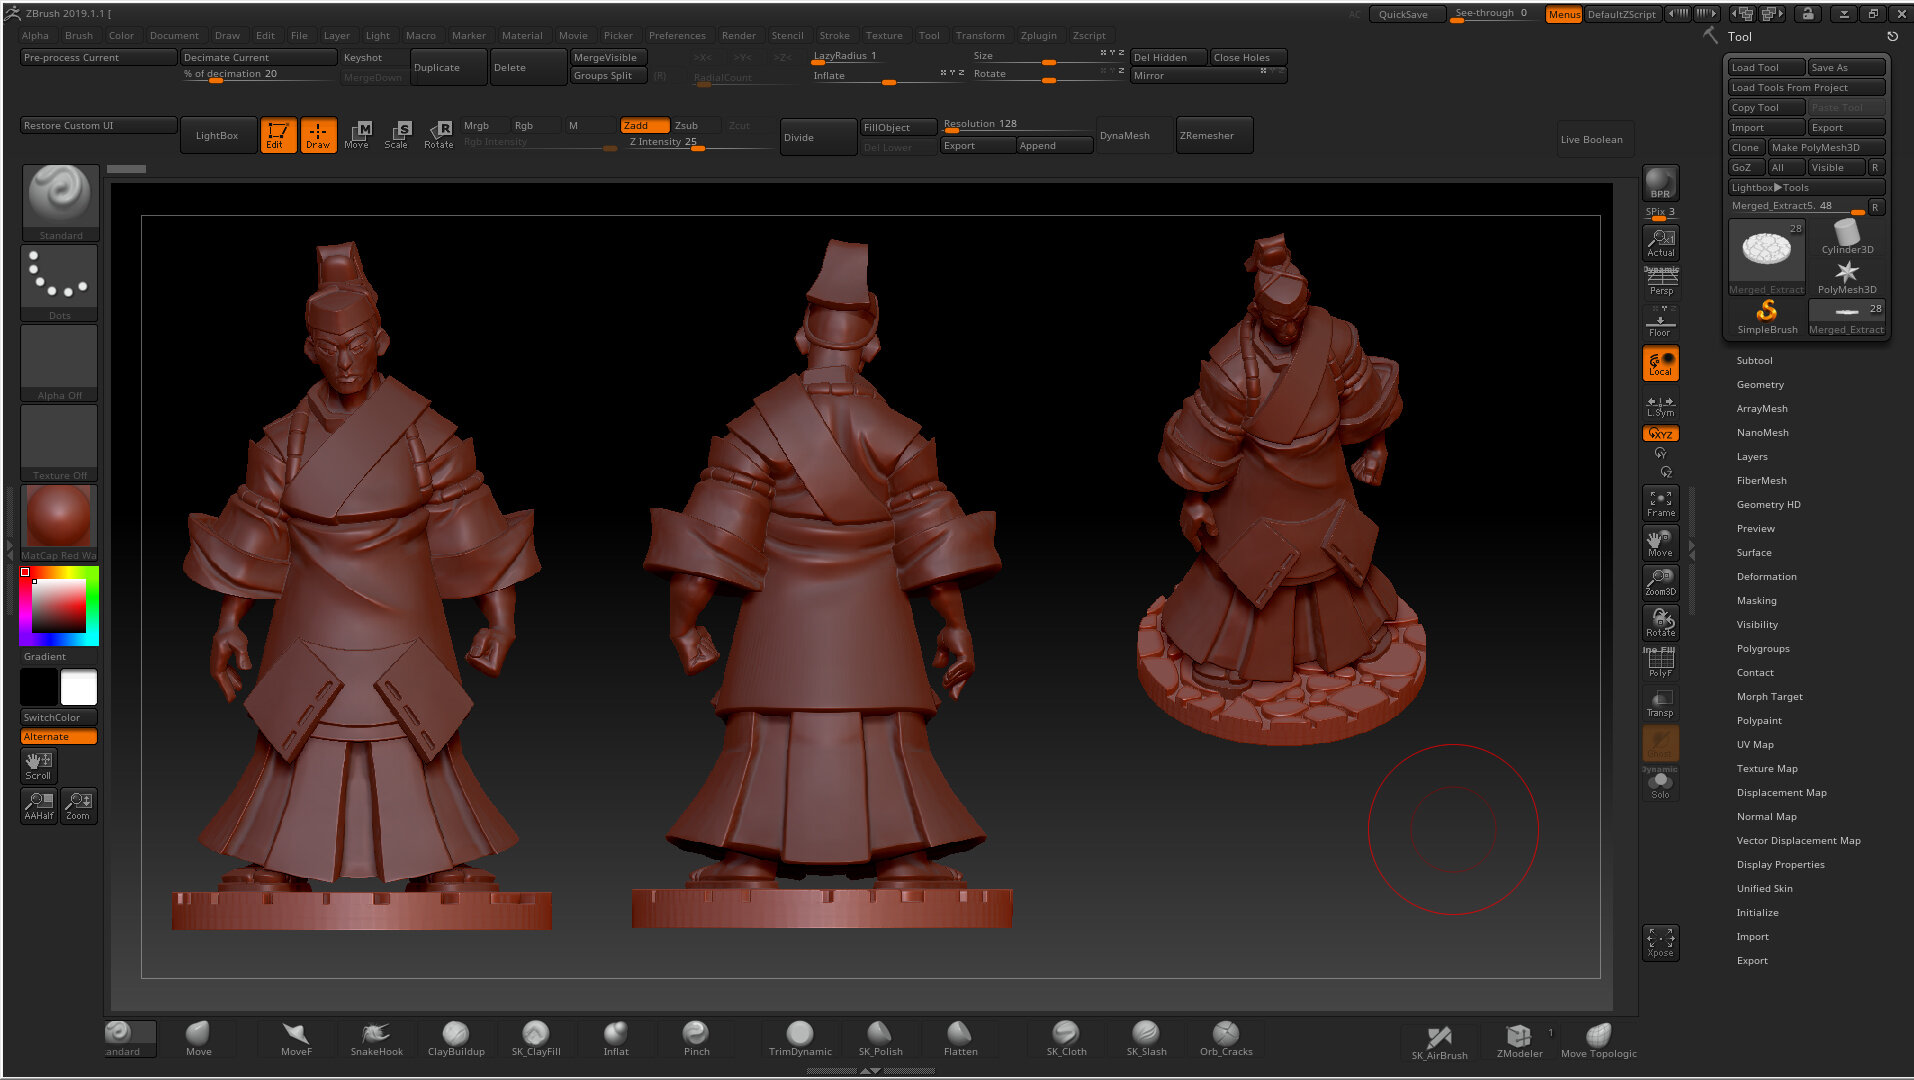Screen dimensions: 1914x1080
Task: Open the Preferences menu
Action: tap(677, 36)
